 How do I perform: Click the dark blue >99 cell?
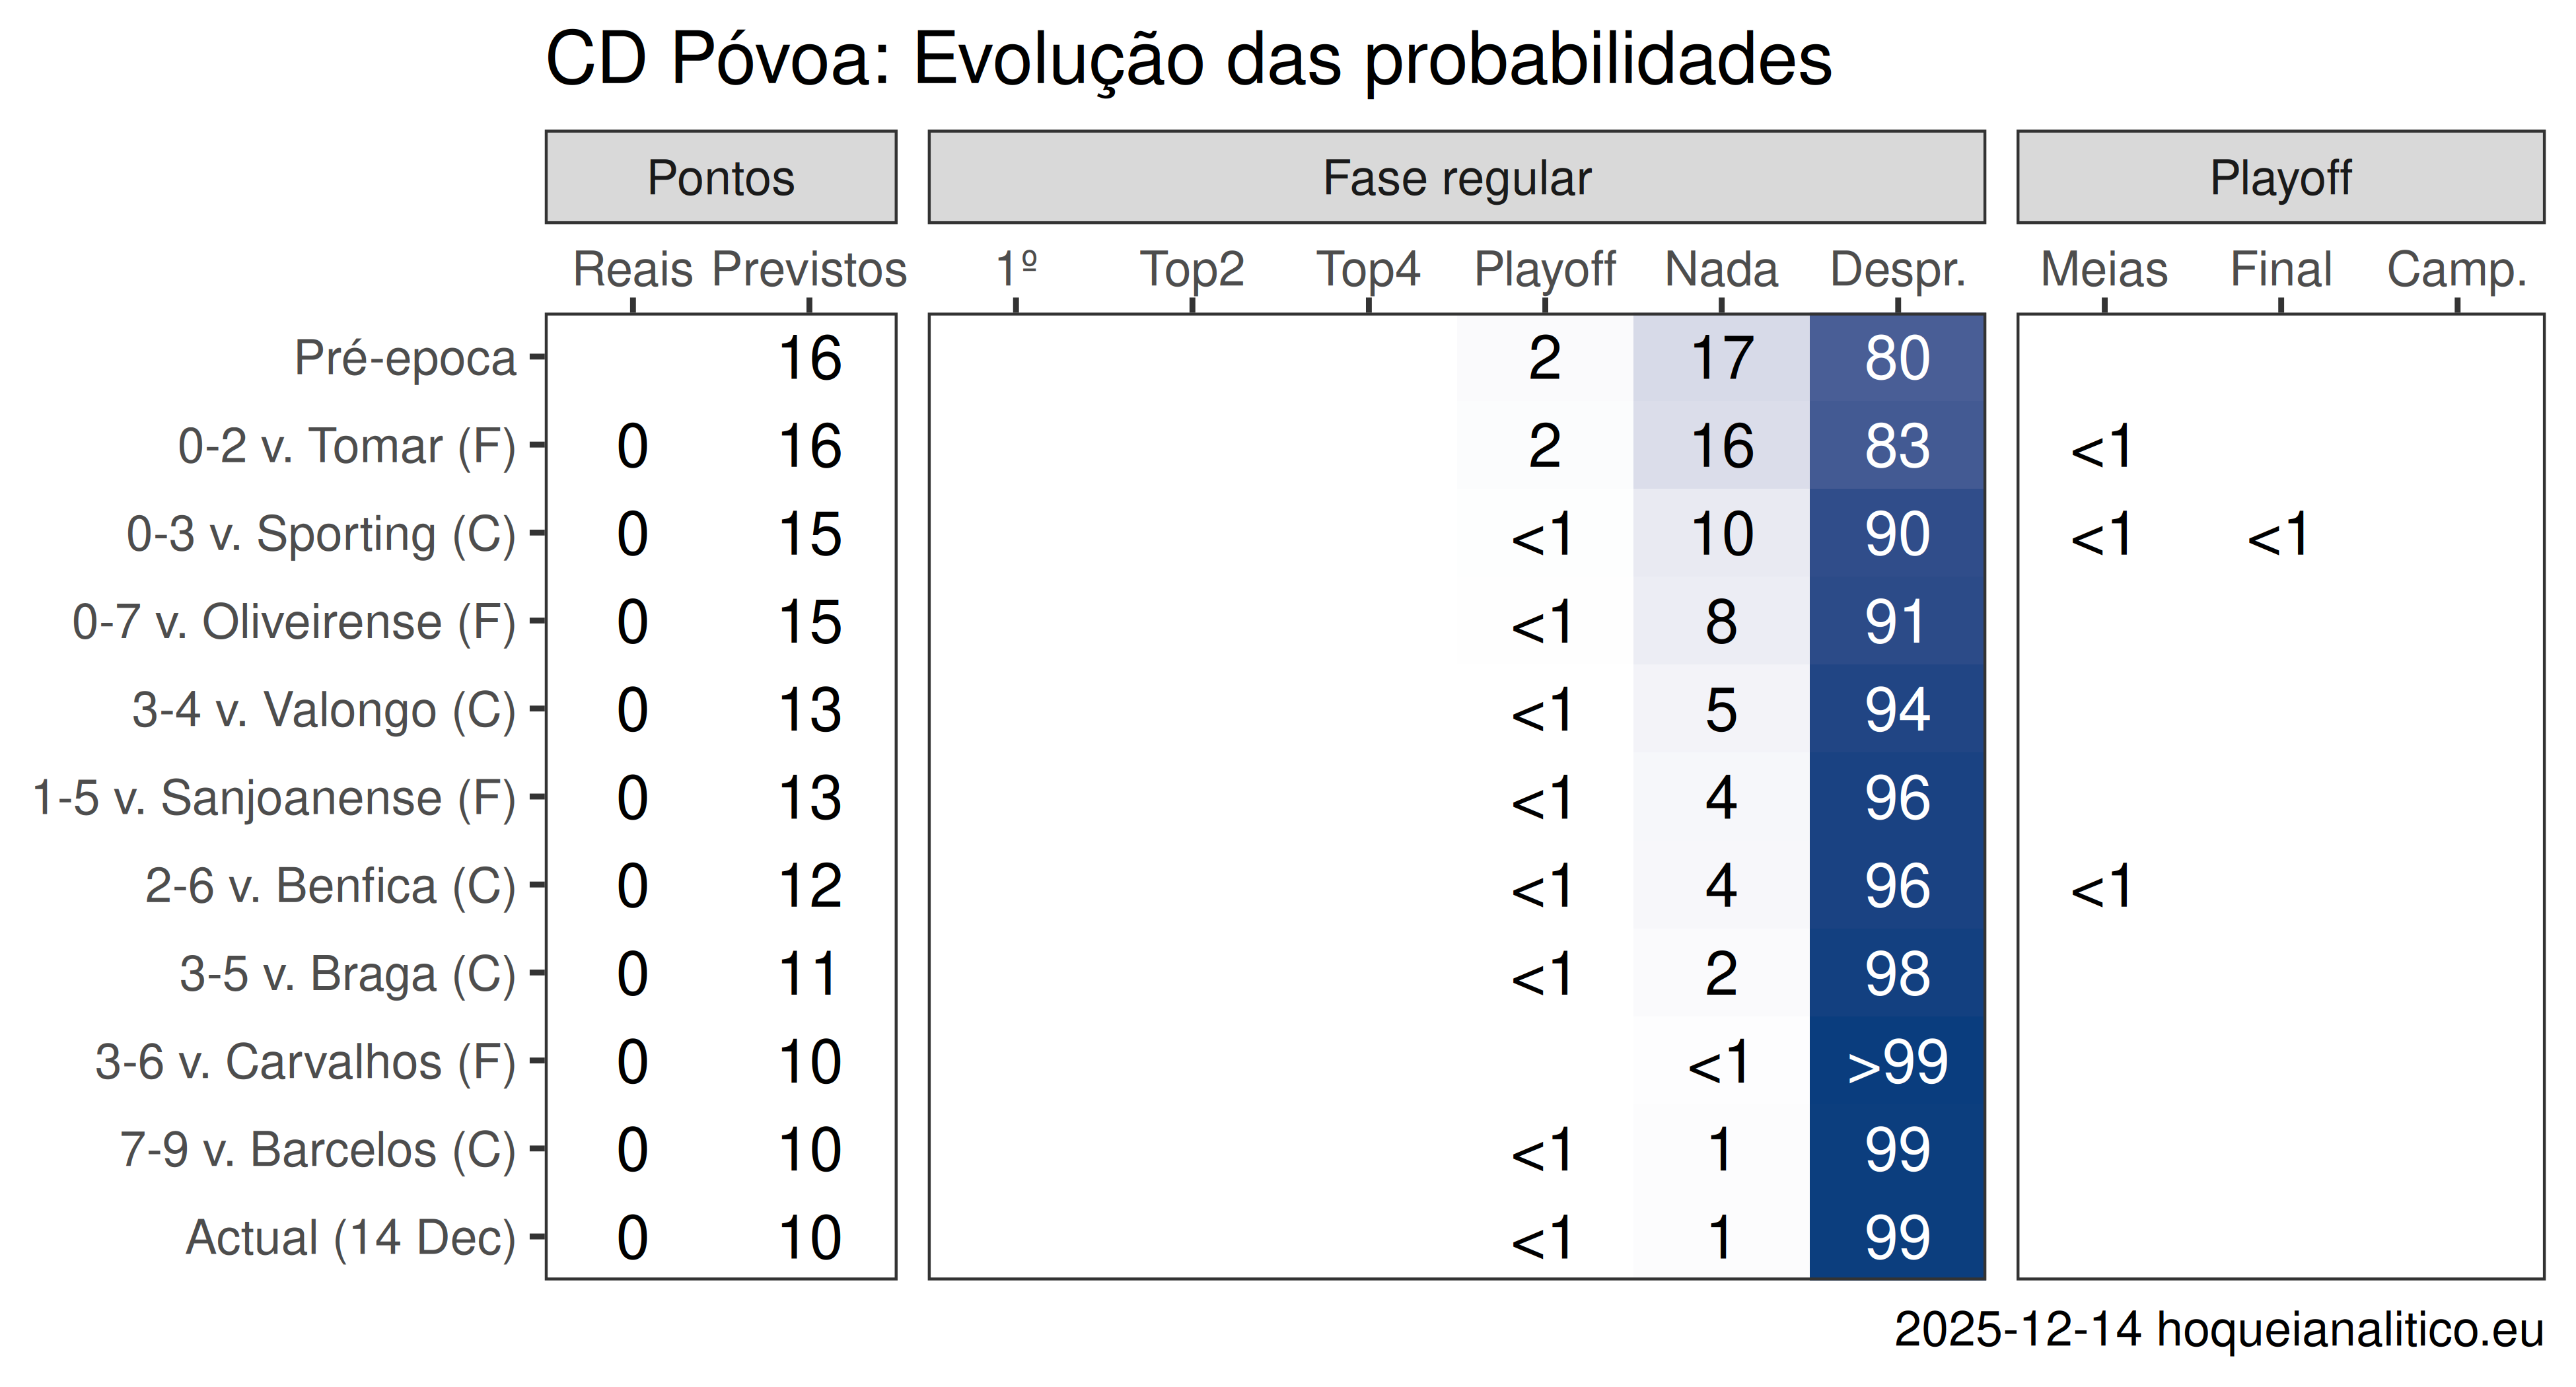coord(1897,1062)
